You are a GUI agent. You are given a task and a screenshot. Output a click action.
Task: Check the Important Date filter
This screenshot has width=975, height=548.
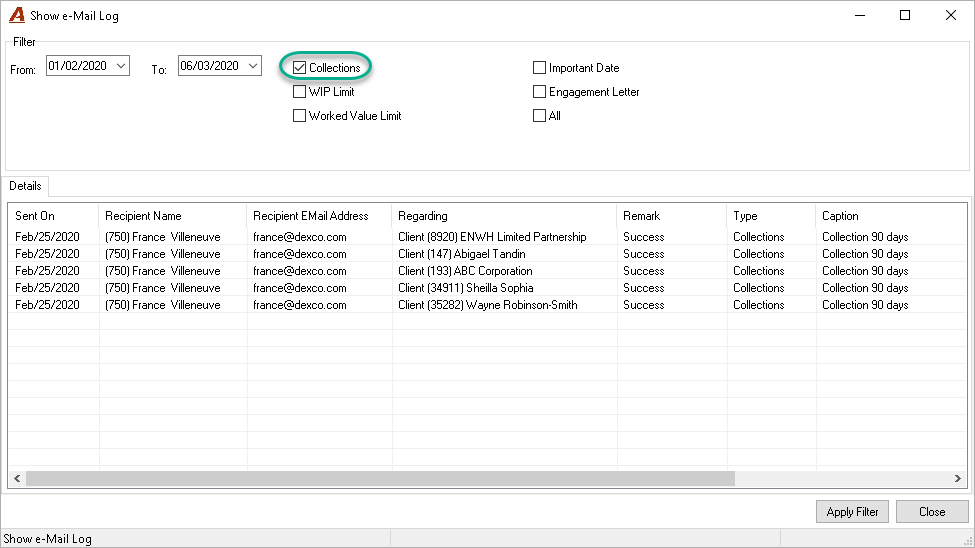click(540, 68)
